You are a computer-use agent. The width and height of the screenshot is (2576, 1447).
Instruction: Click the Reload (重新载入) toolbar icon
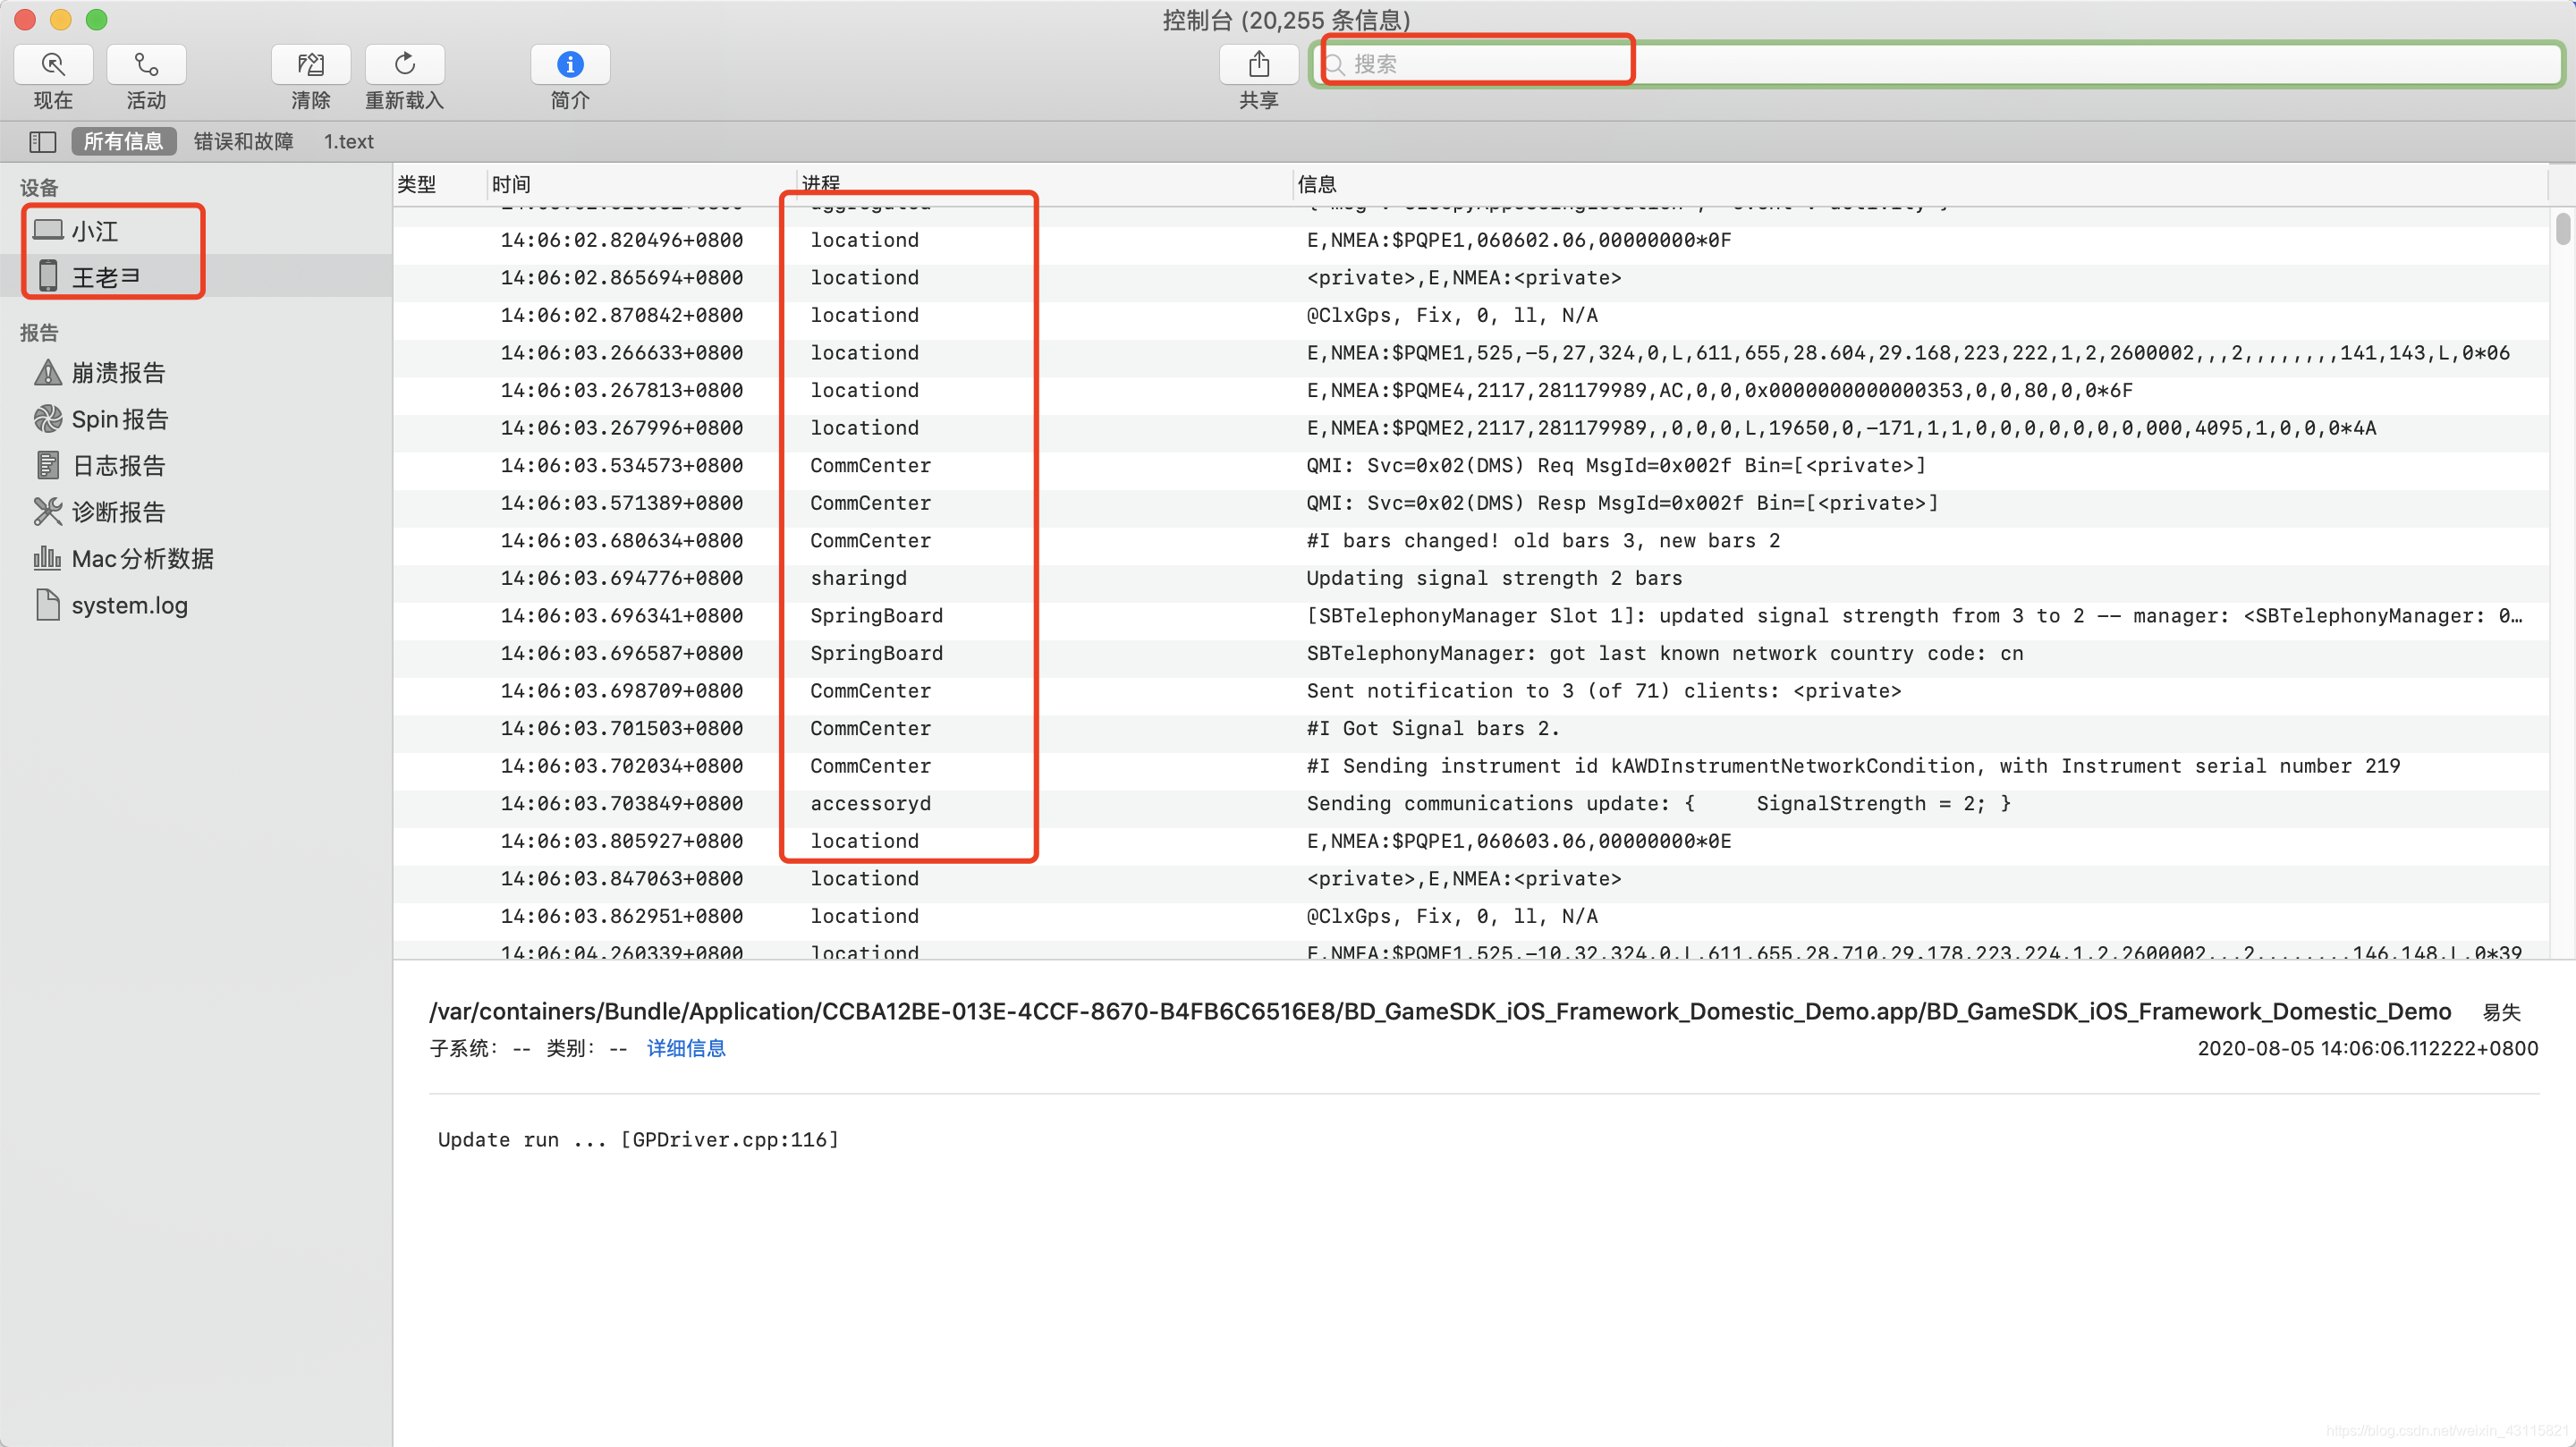[404, 65]
